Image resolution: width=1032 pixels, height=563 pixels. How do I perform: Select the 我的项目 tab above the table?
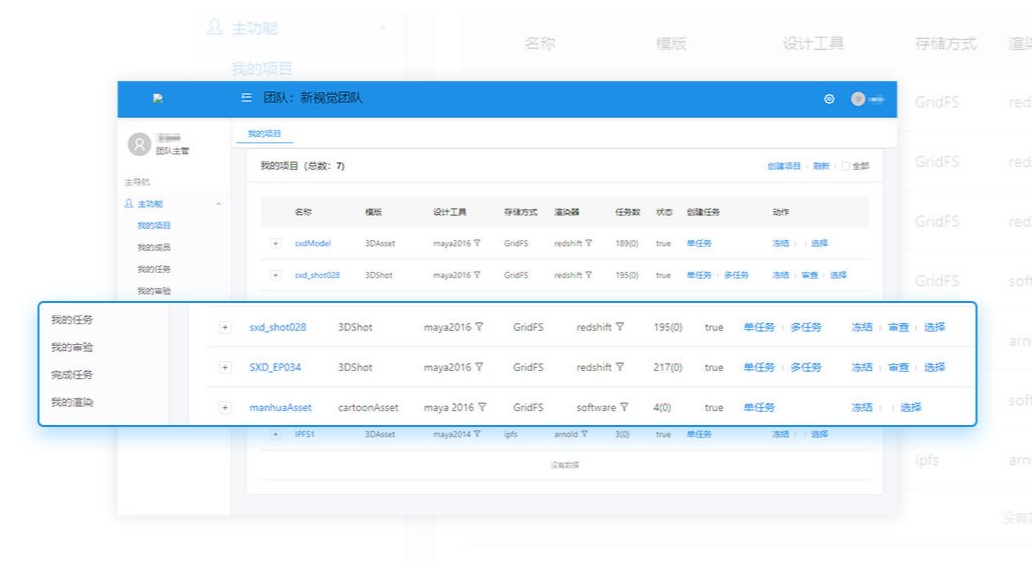click(x=265, y=134)
